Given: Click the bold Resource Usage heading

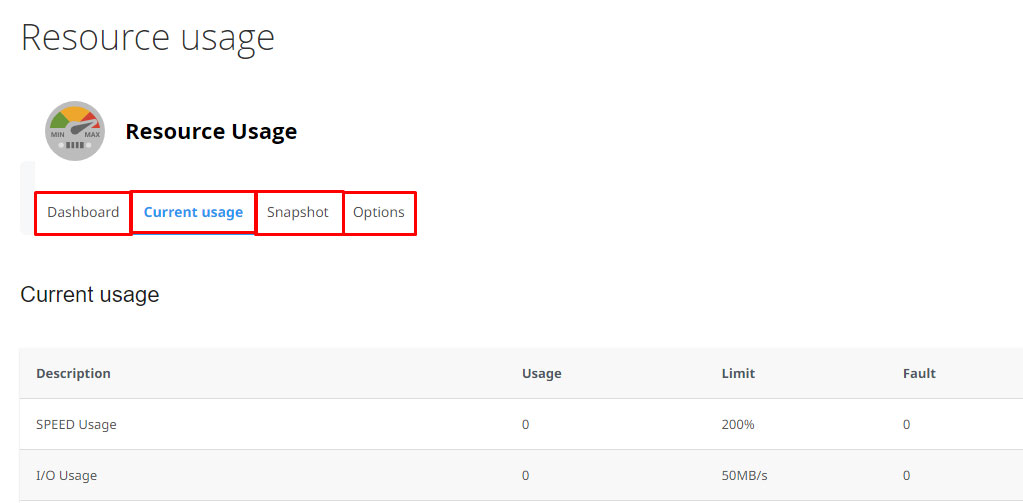Looking at the screenshot, I should point(211,132).
